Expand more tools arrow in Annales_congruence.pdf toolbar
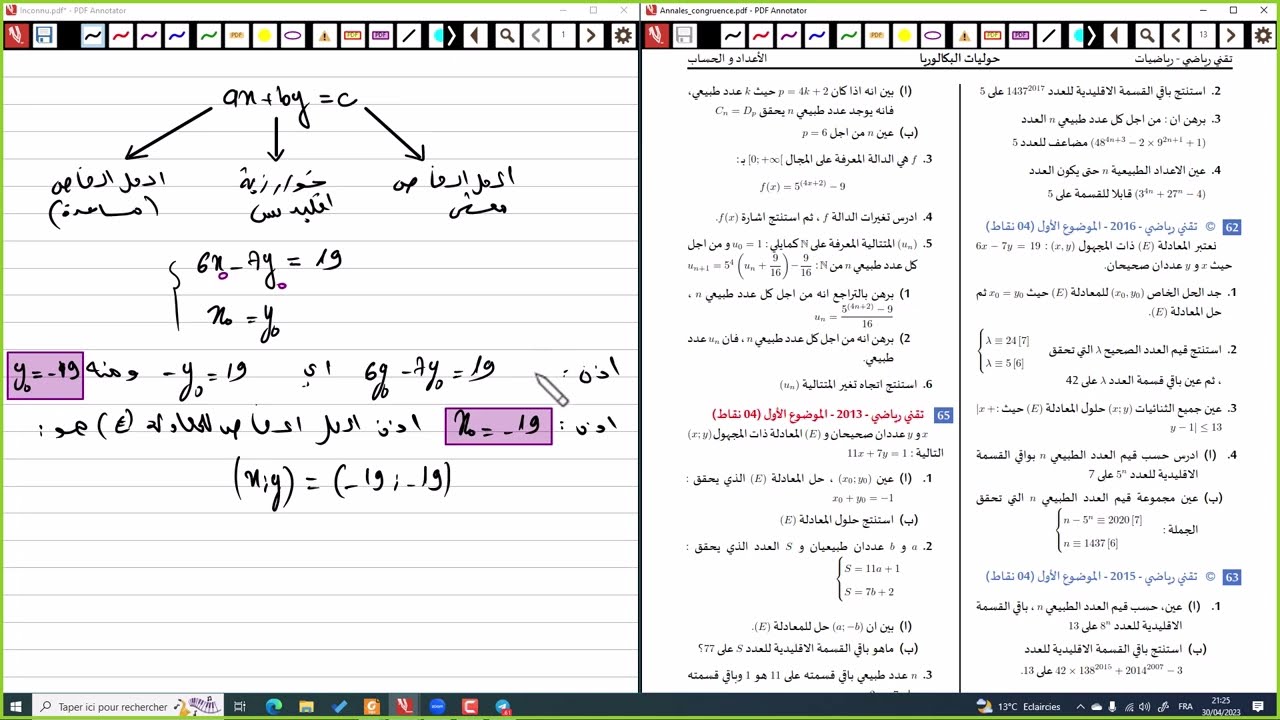The image size is (1280, 720). (x=1091, y=36)
